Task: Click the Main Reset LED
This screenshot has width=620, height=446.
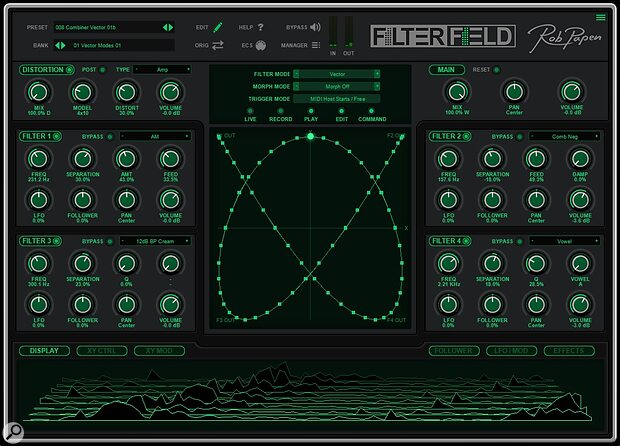Action: (x=497, y=70)
